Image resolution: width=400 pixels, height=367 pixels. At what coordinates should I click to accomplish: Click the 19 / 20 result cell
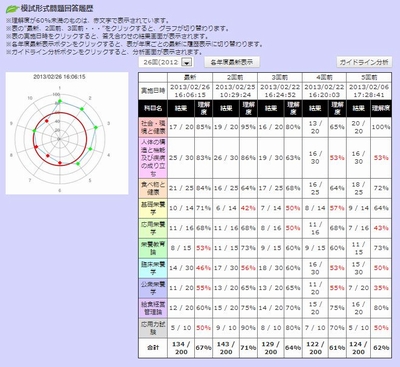click(226, 127)
